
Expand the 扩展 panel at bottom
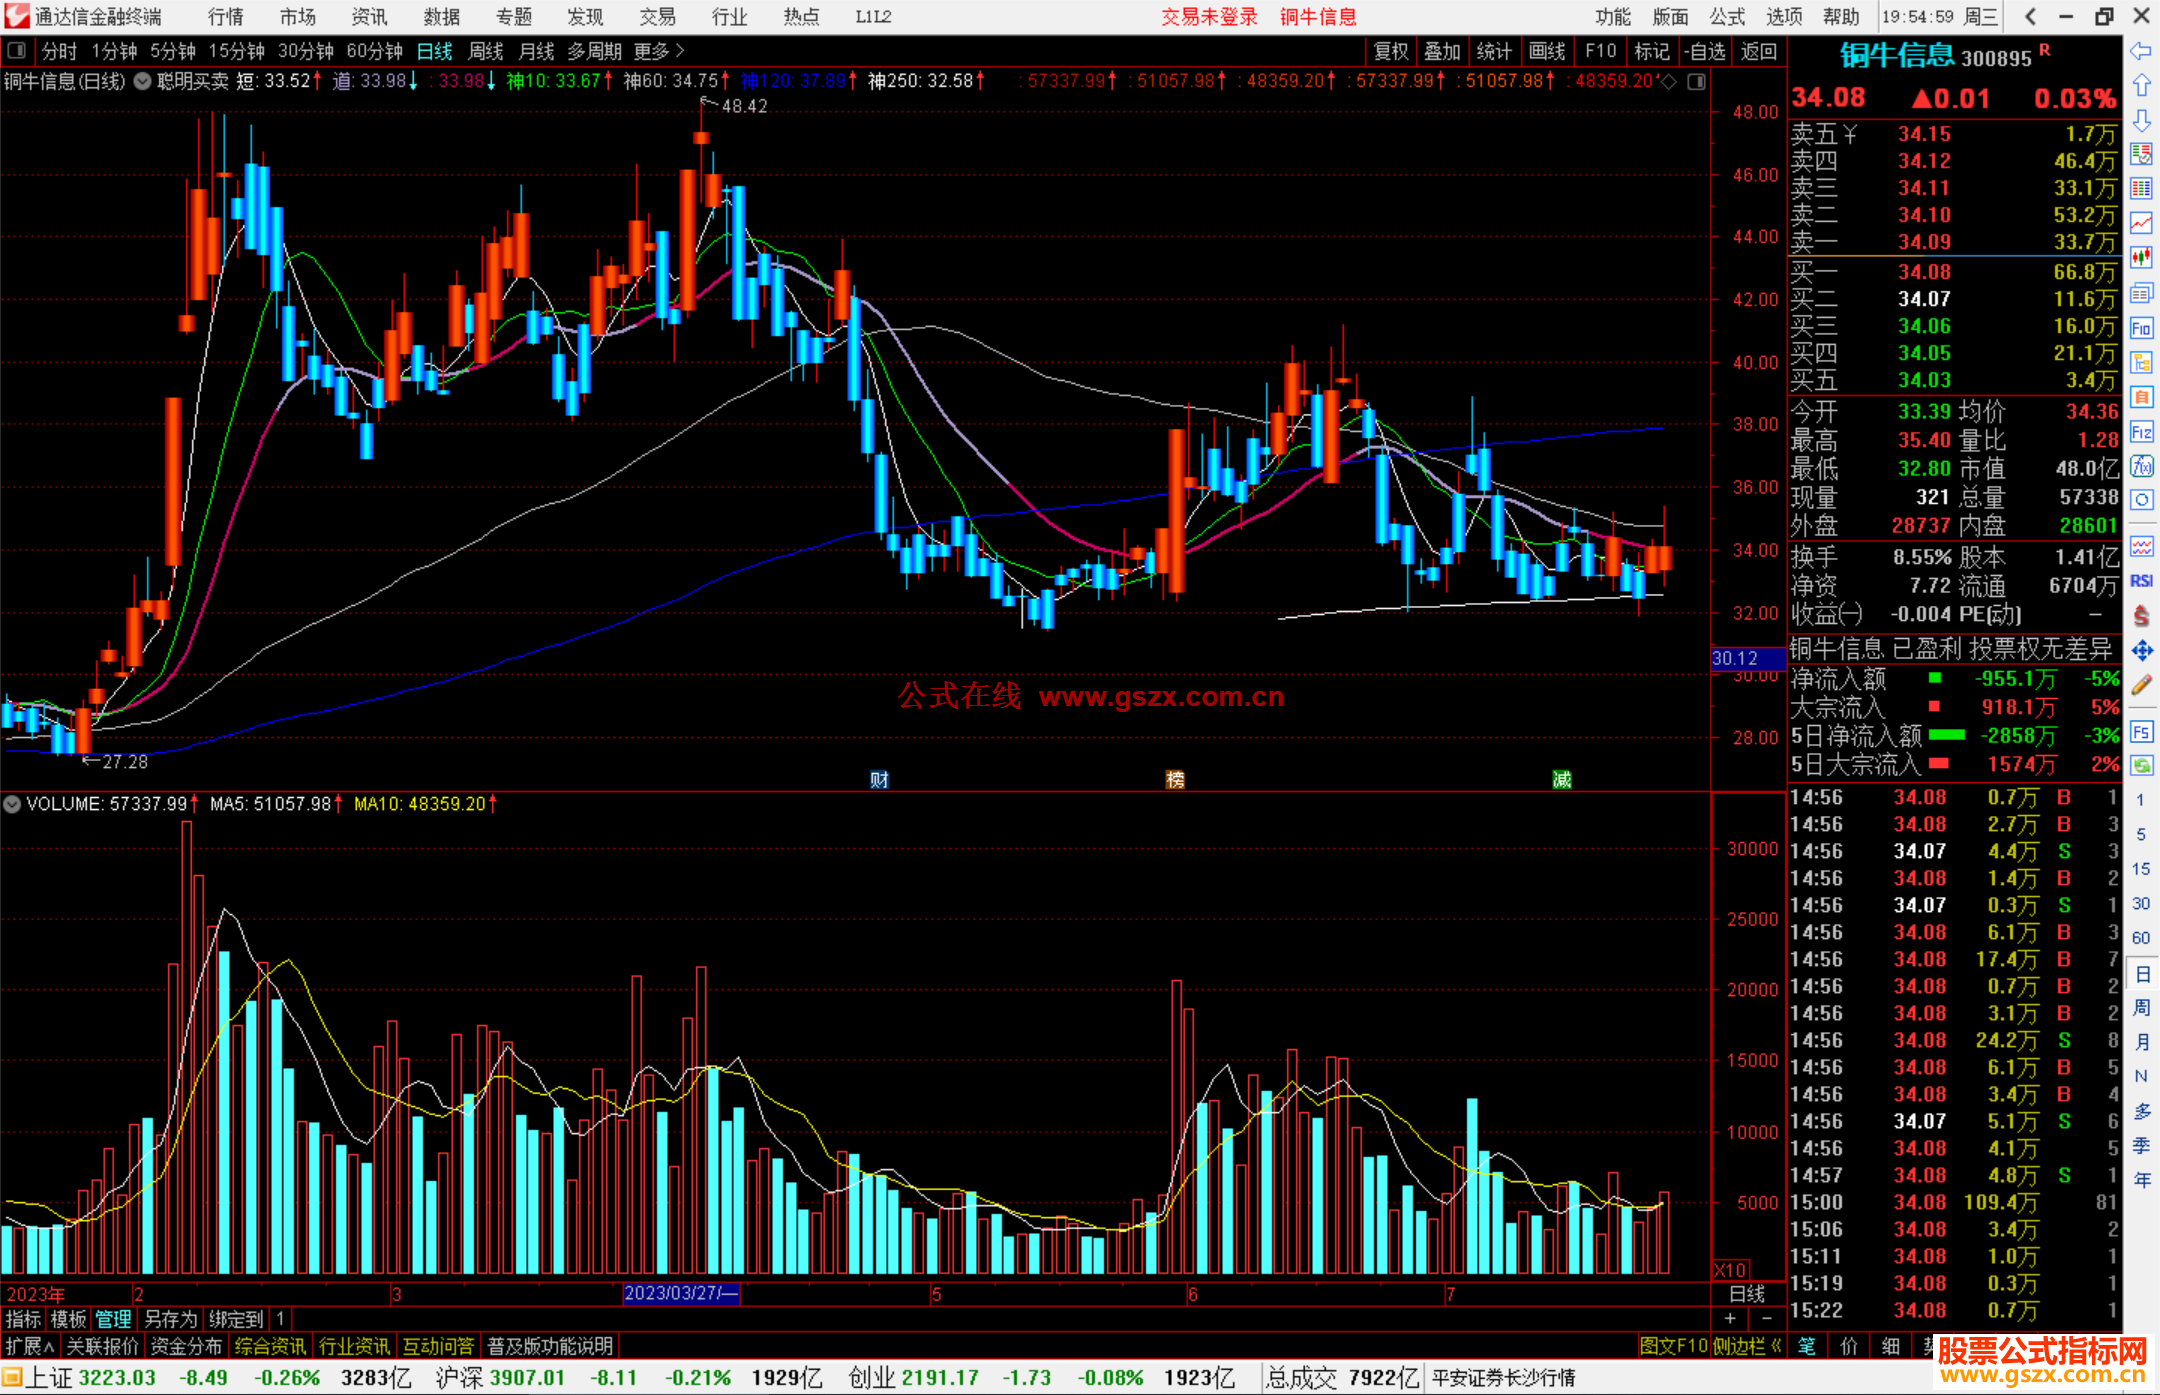click(29, 1346)
